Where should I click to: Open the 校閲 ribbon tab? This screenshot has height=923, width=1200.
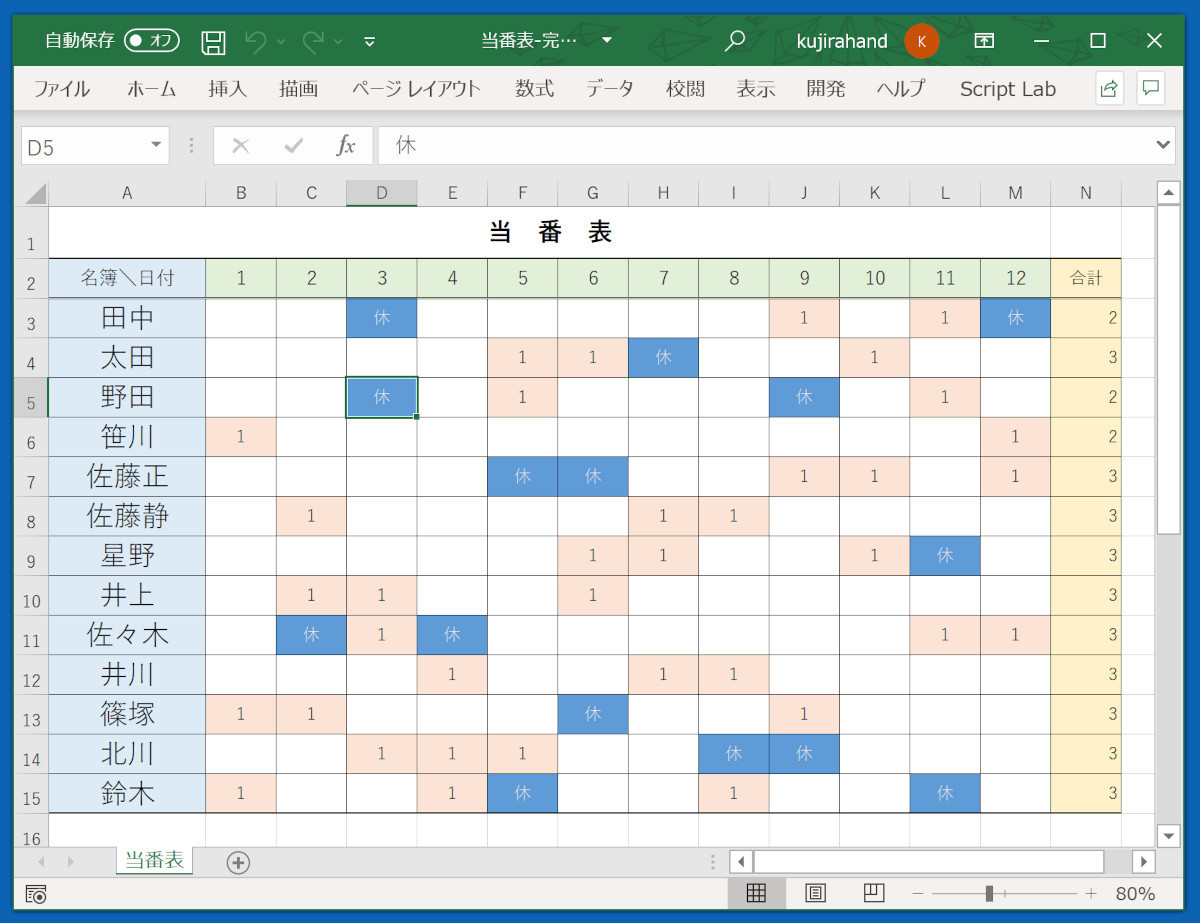coord(685,88)
